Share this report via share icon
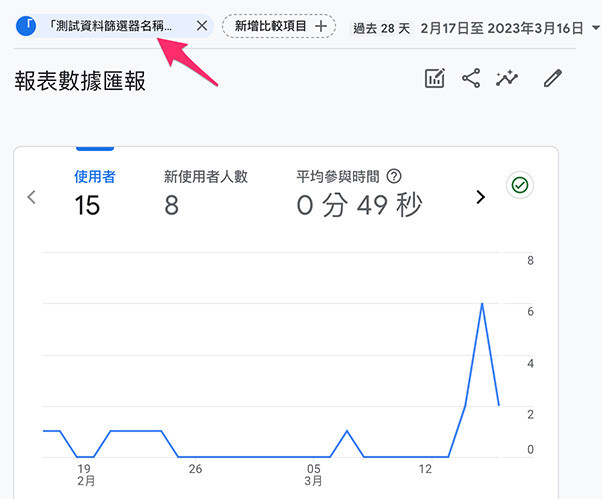 (471, 78)
